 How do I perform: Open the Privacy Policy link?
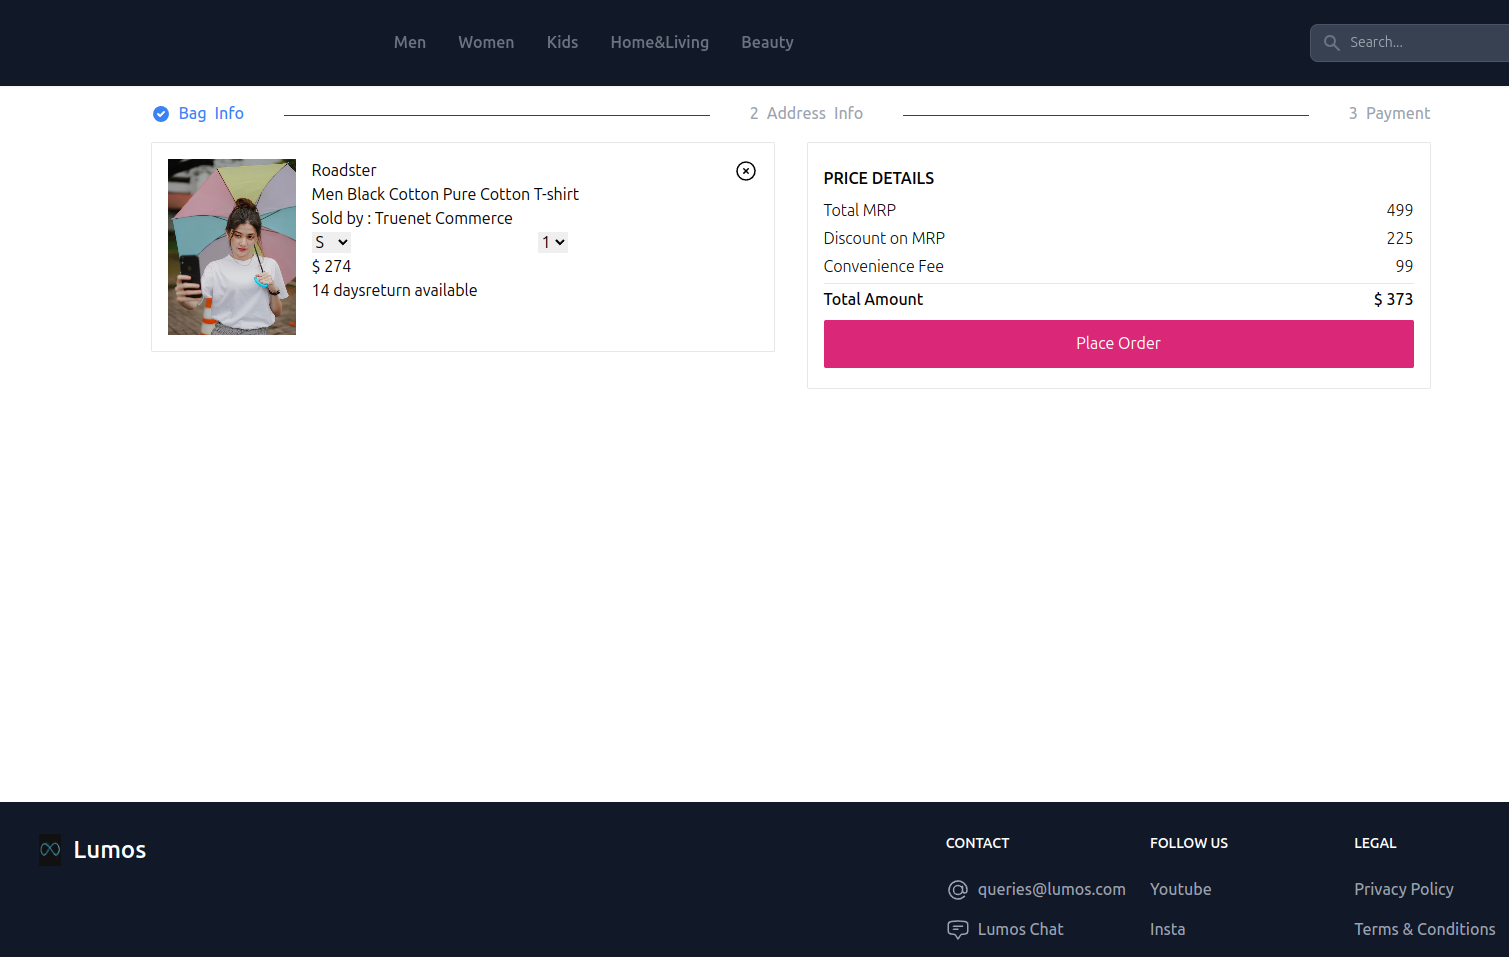point(1403,889)
